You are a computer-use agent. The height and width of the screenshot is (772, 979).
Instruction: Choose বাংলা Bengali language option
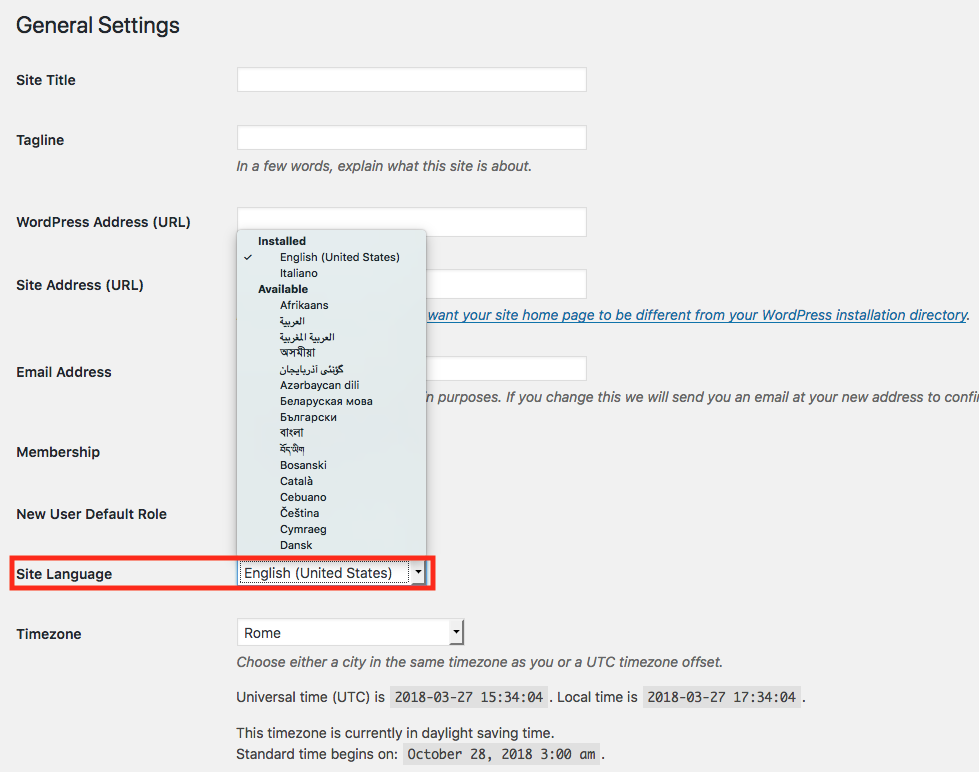(x=292, y=433)
